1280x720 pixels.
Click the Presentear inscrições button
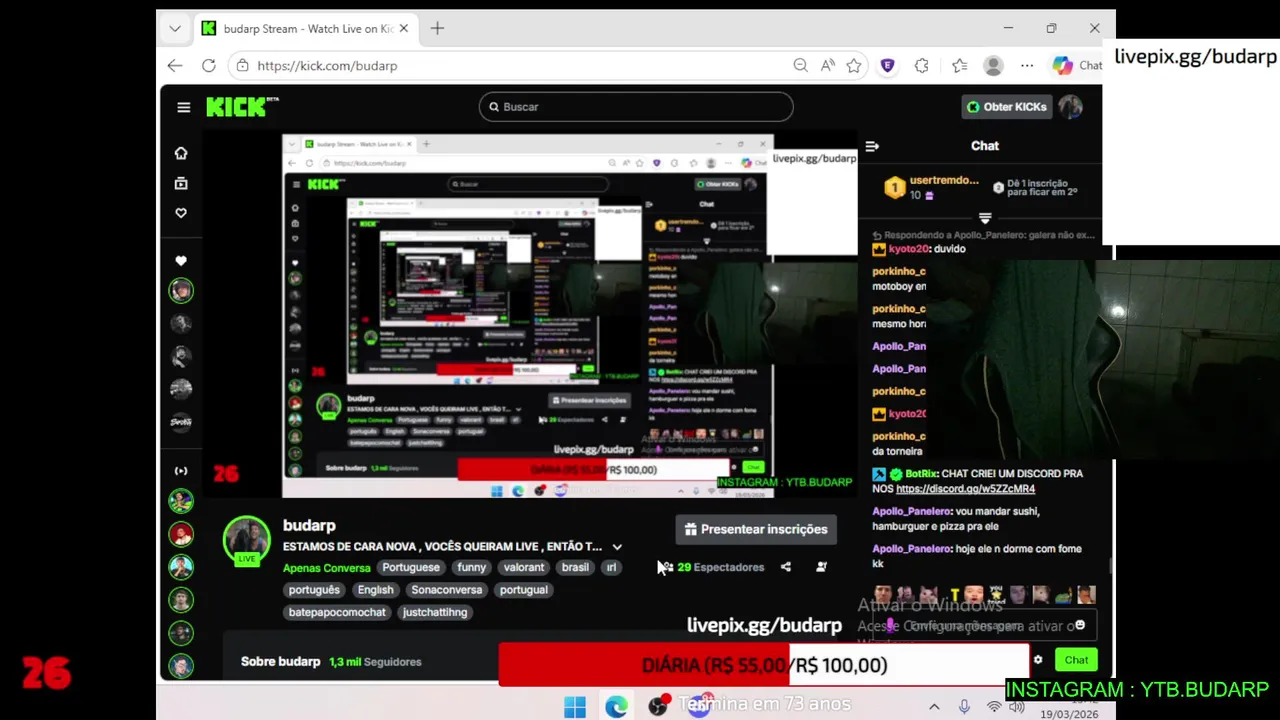tap(756, 529)
